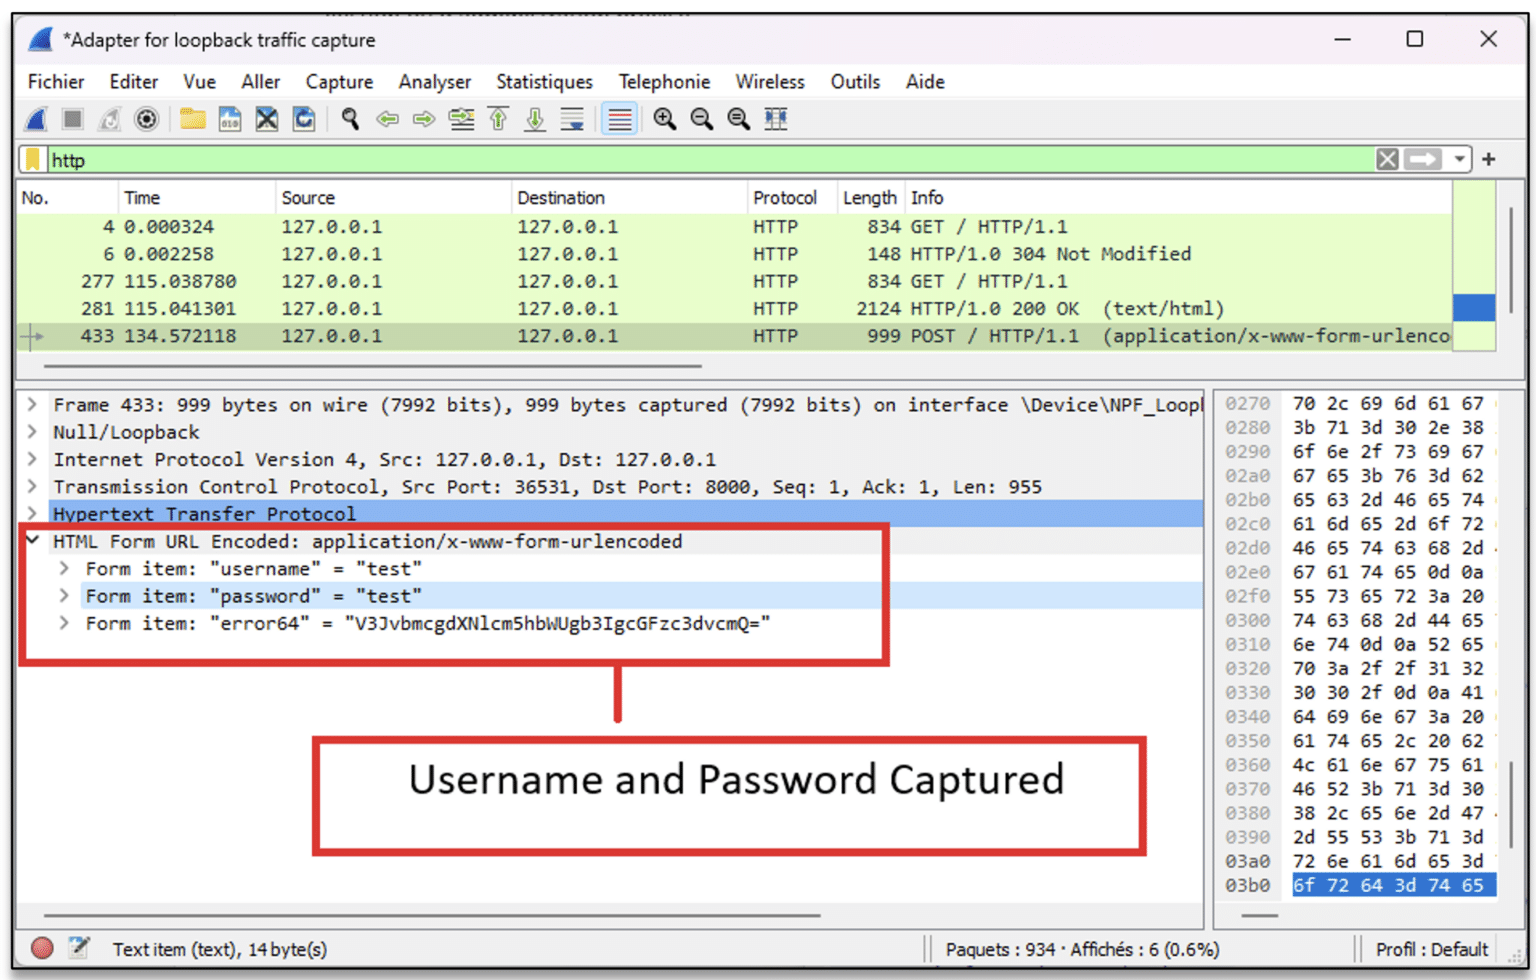Toggle the packet list auto-scroll icon
The width and height of the screenshot is (1536, 980).
572,119
